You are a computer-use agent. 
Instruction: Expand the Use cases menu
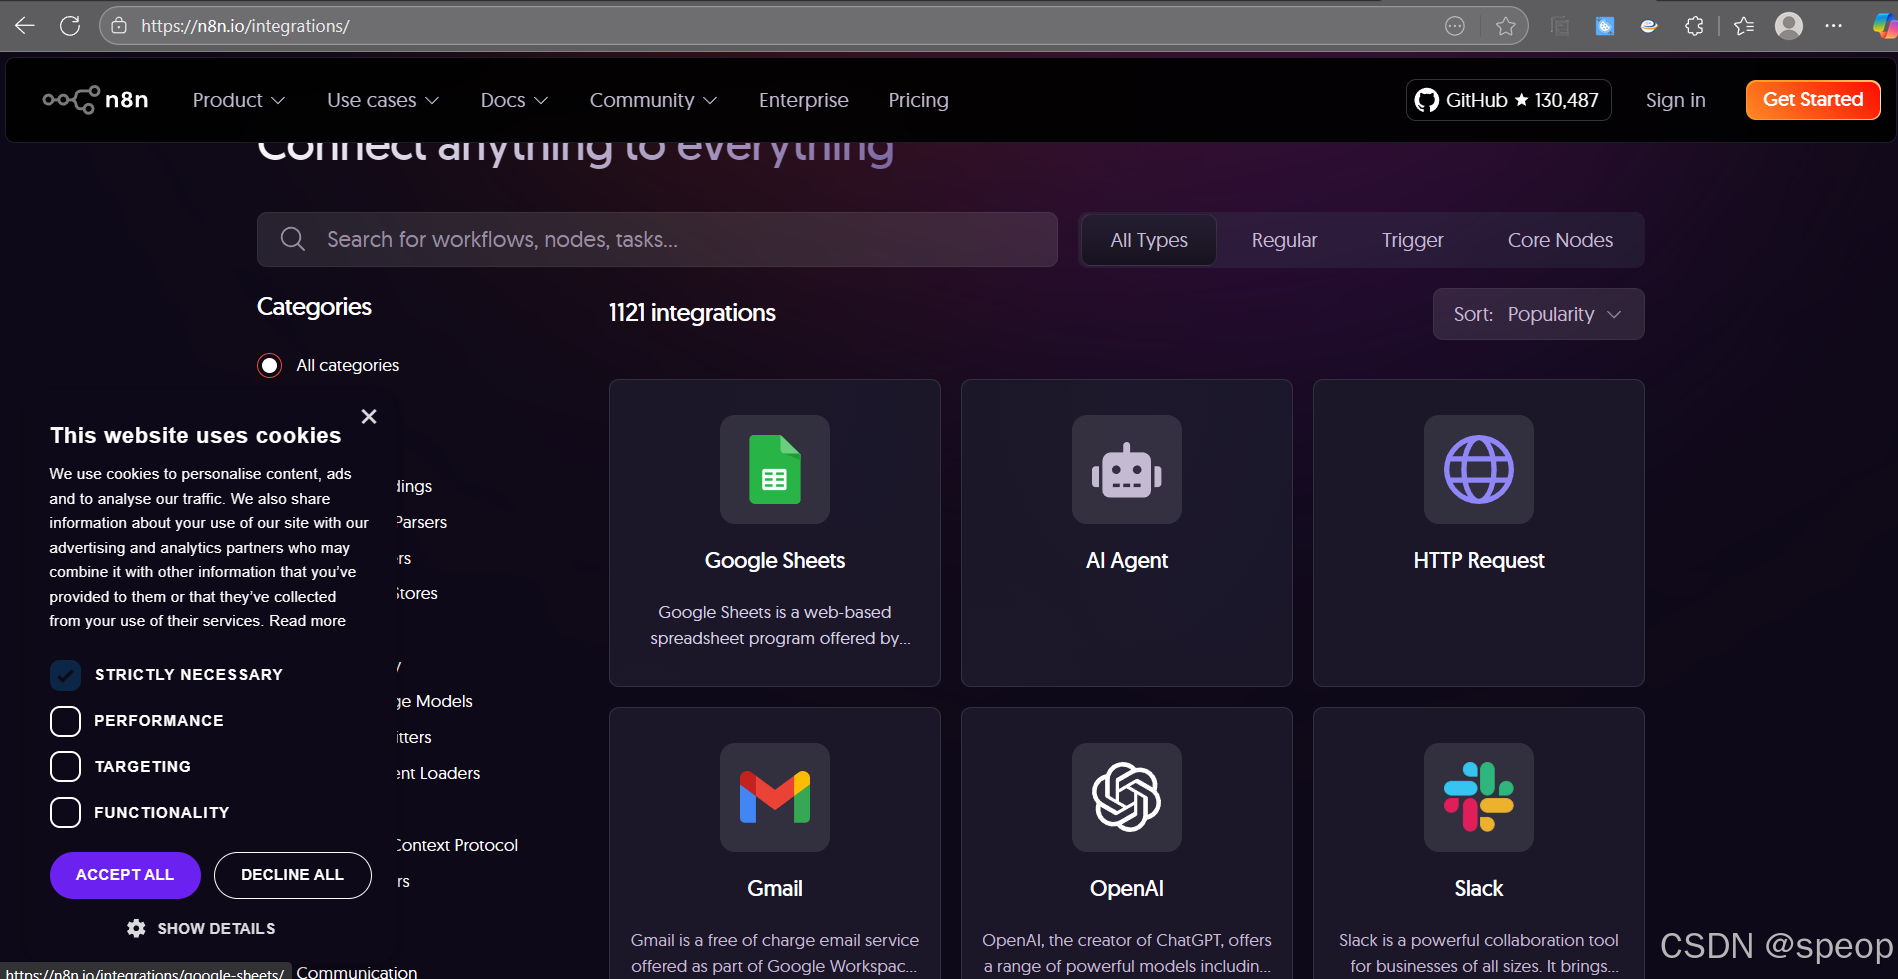(x=383, y=100)
